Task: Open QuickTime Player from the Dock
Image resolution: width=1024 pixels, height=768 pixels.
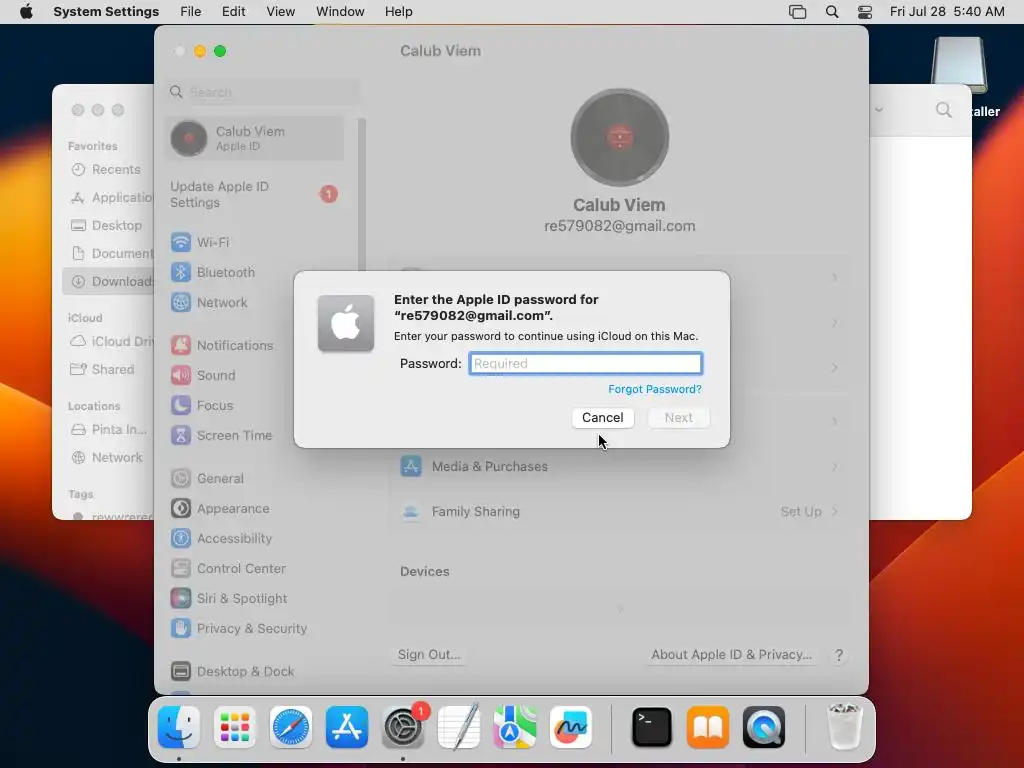Action: pyautogui.click(x=763, y=727)
